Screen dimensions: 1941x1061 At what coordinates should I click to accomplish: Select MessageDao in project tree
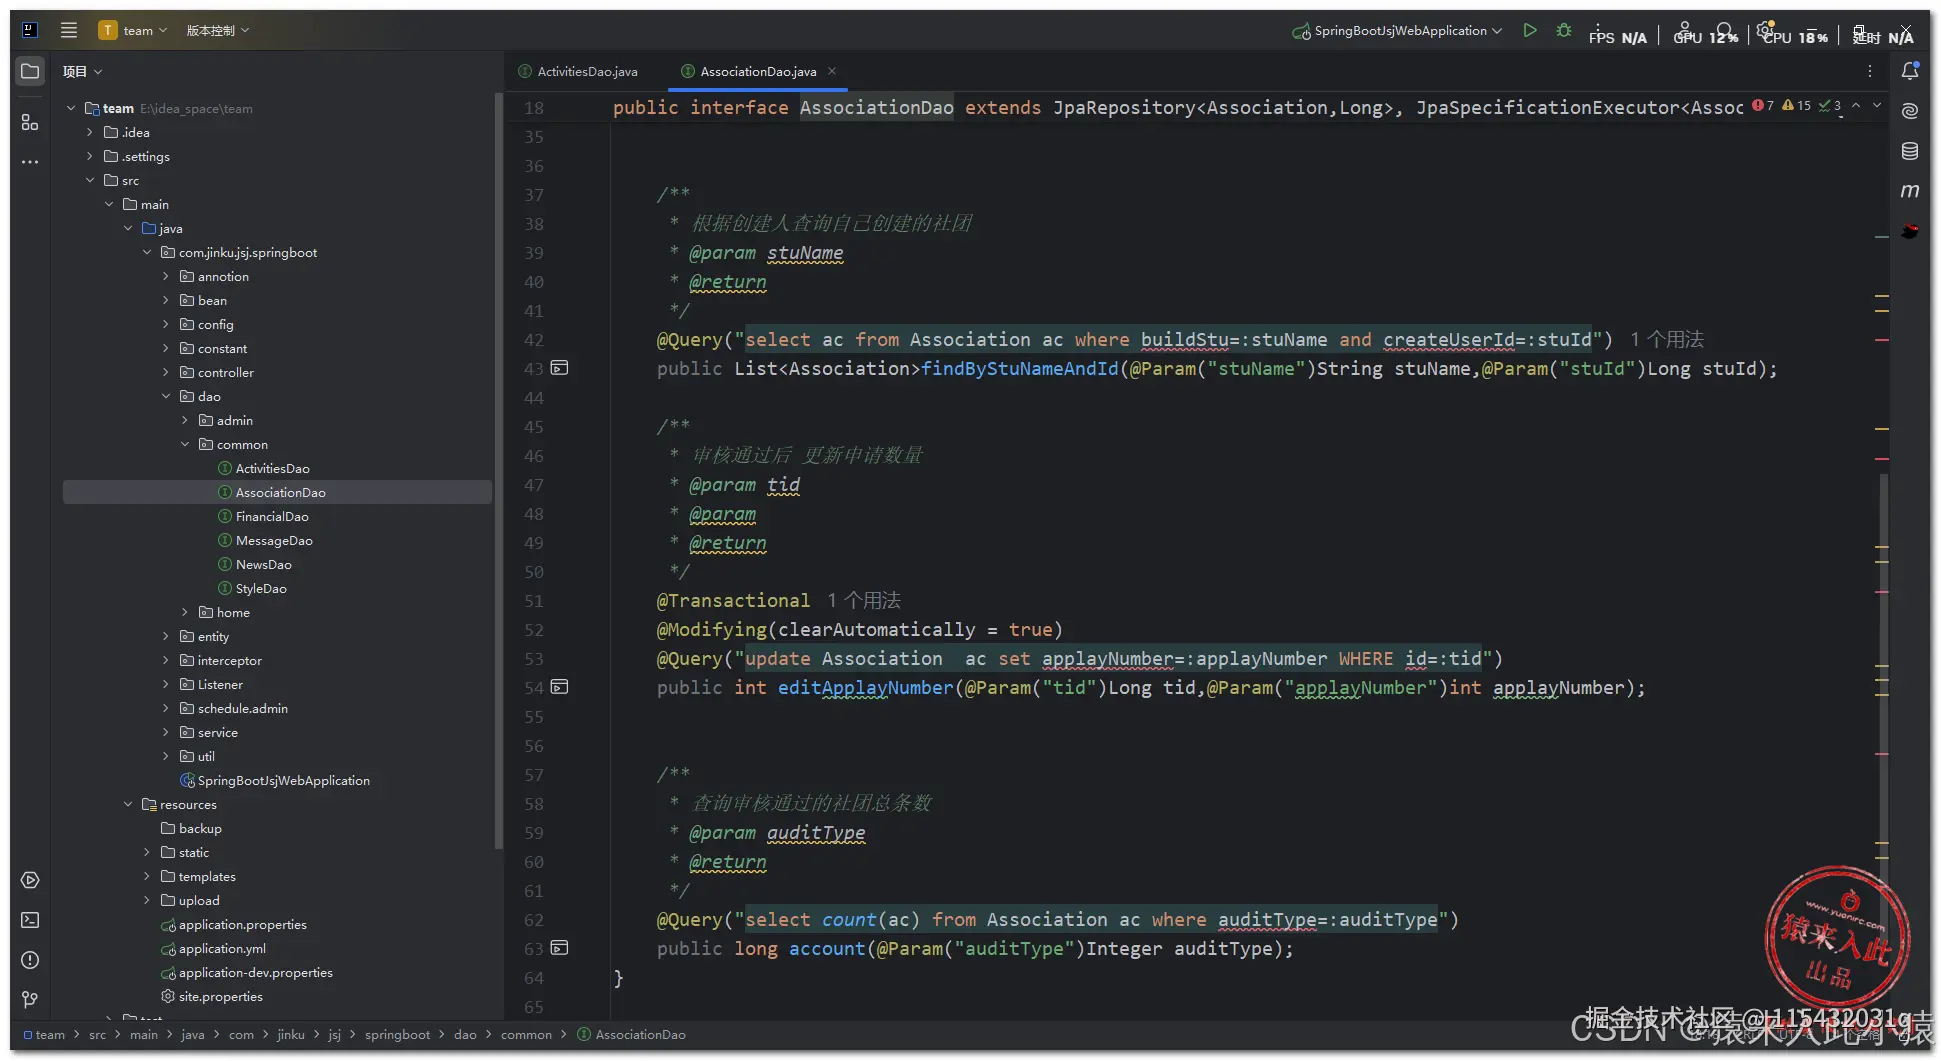(274, 540)
